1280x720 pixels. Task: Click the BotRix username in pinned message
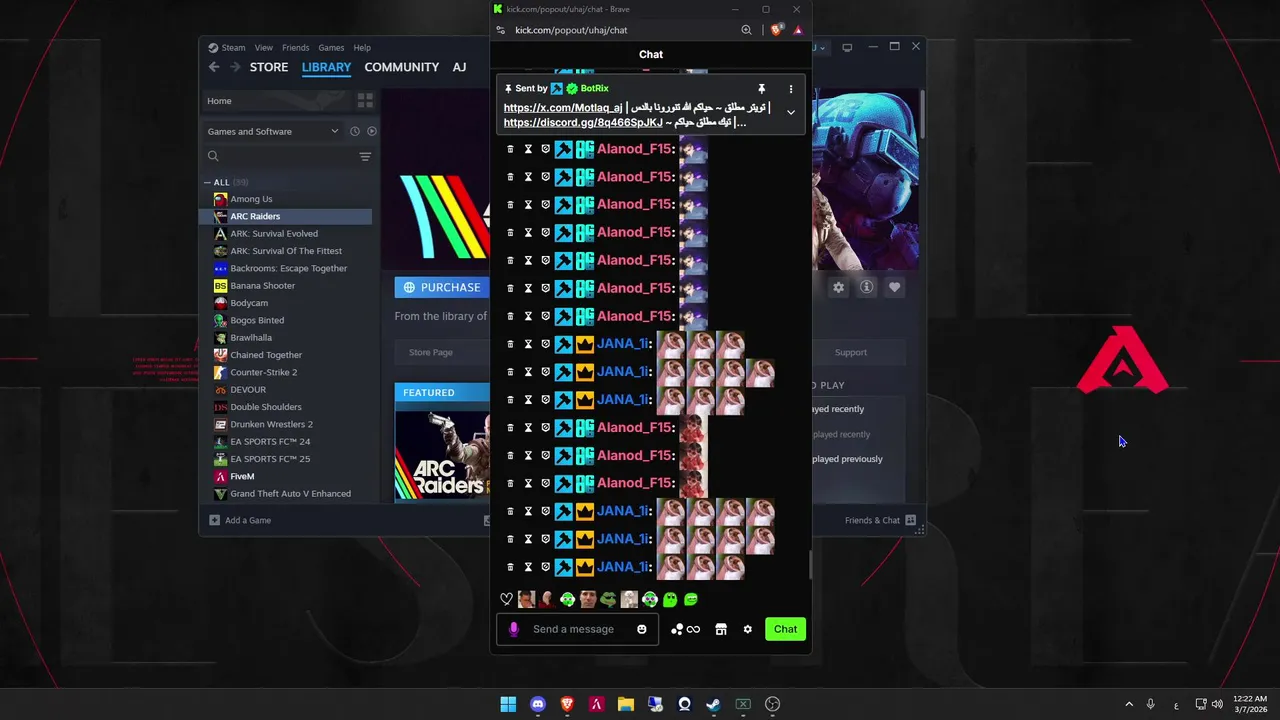(594, 89)
